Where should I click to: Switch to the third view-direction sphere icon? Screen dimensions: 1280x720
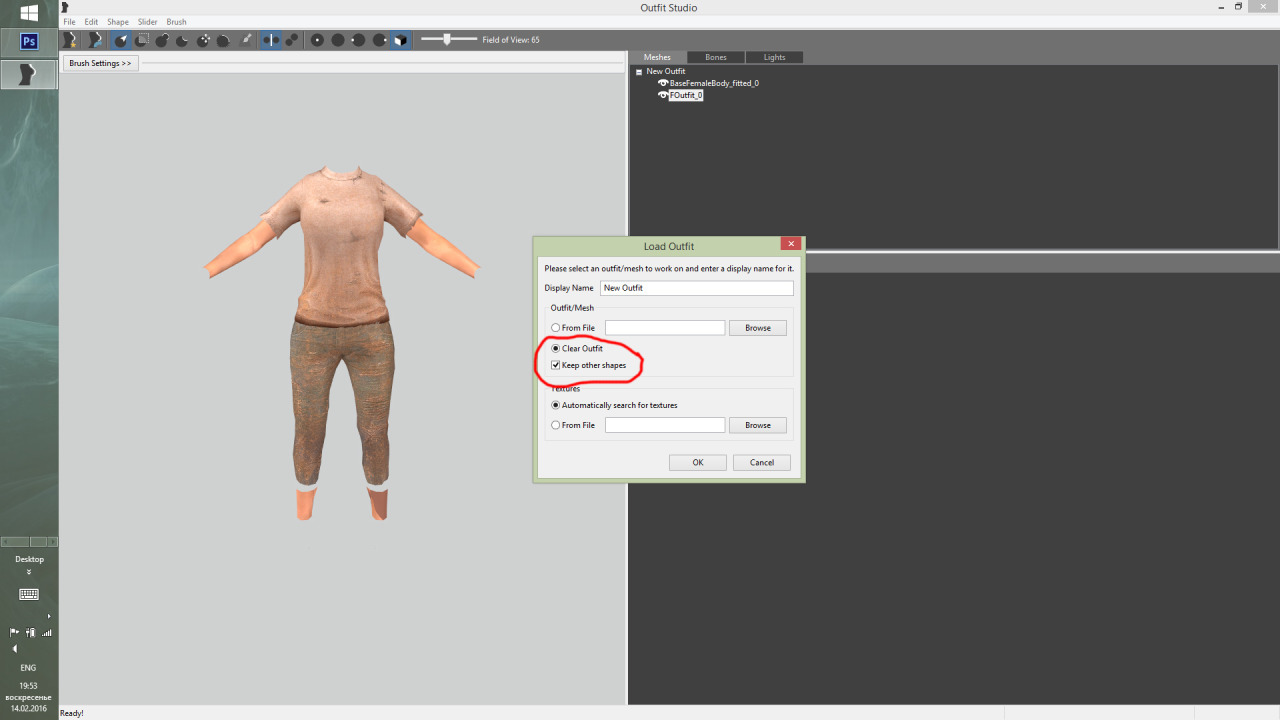click(x=358, y=40)
